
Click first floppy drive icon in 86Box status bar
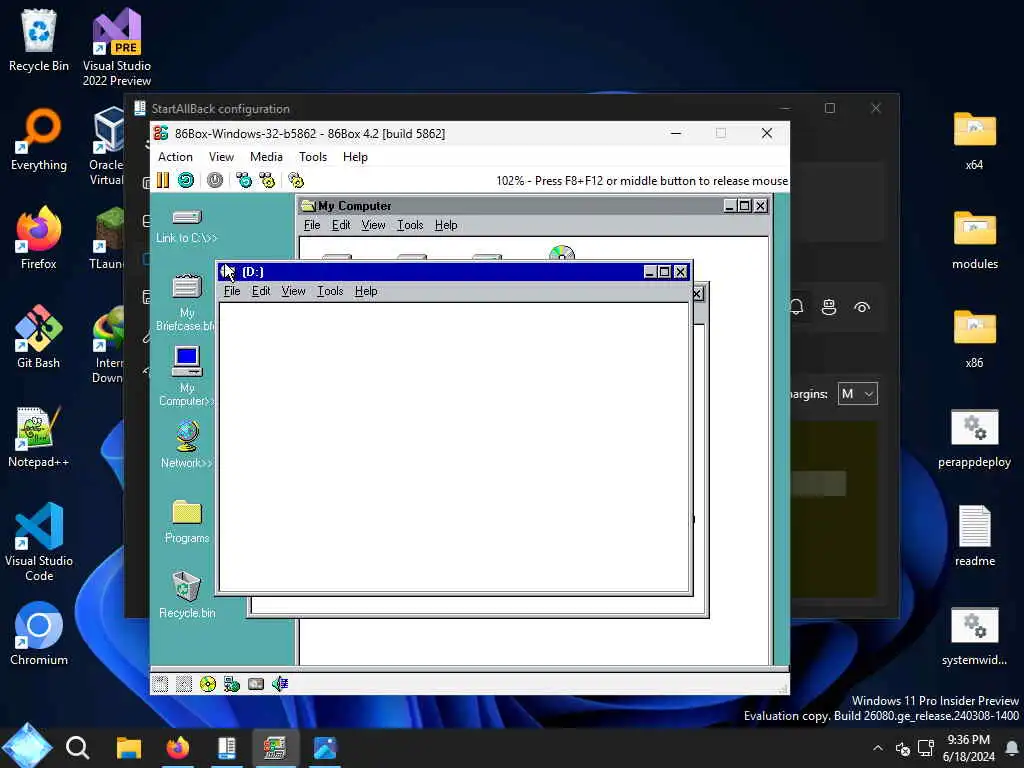point(160,684)
